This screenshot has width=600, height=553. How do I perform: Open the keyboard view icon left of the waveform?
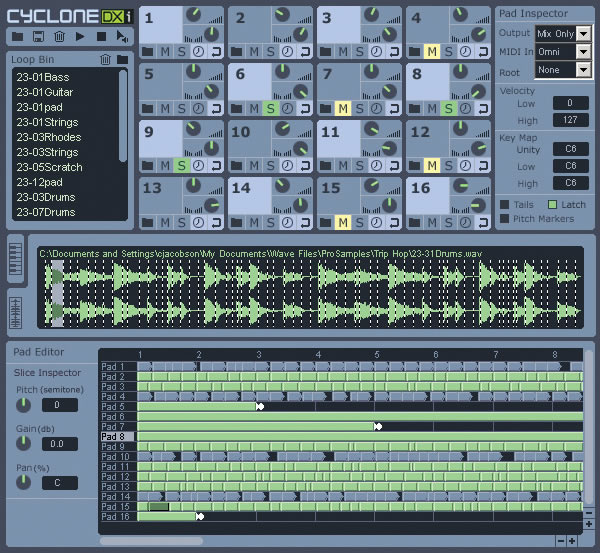click(x=15, y=259)
